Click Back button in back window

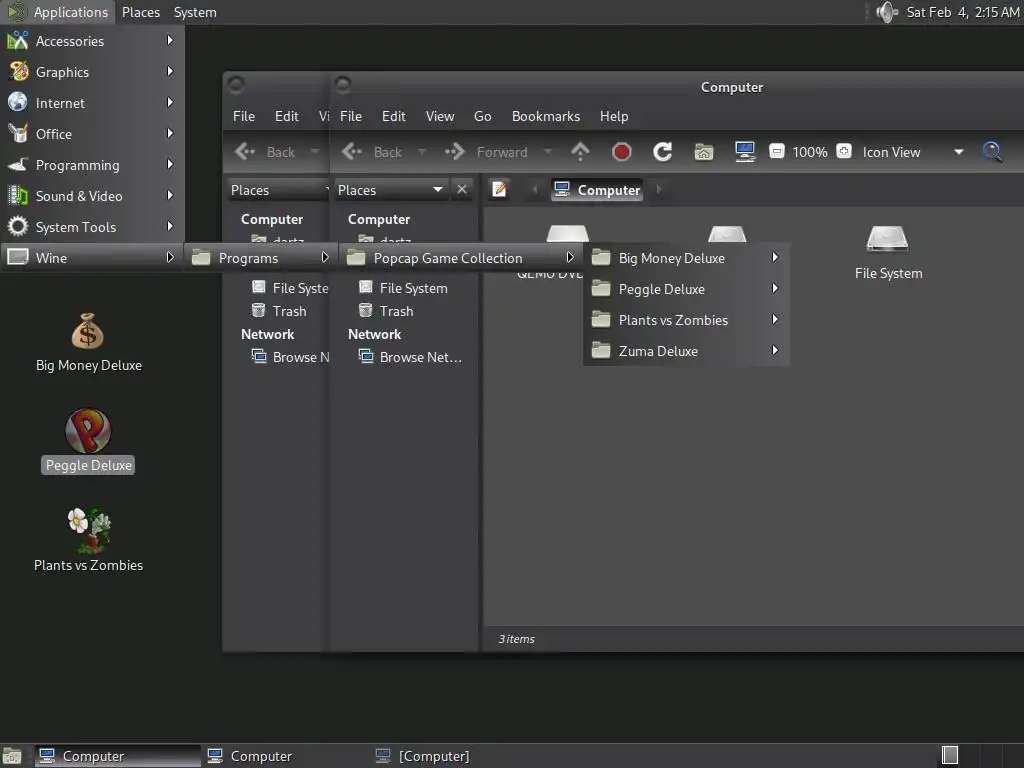[x=265, y=152]
